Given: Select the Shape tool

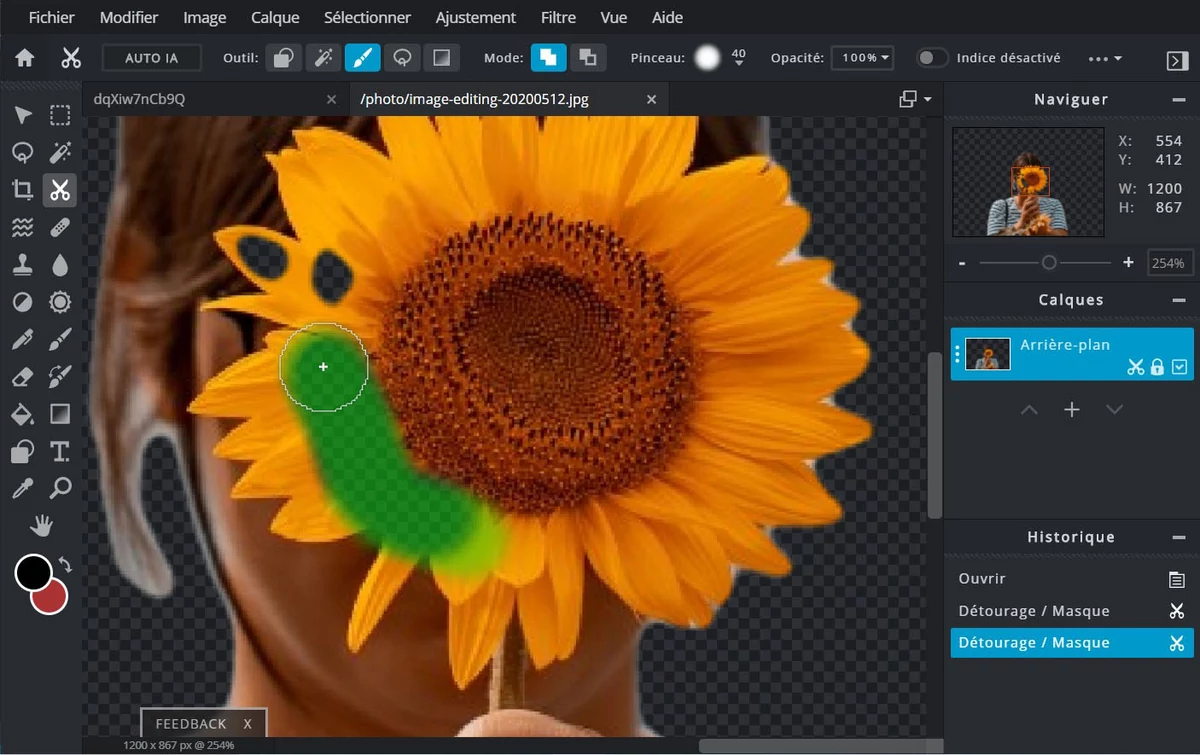Looking at the screenshot, I should (x=22, y=452).
